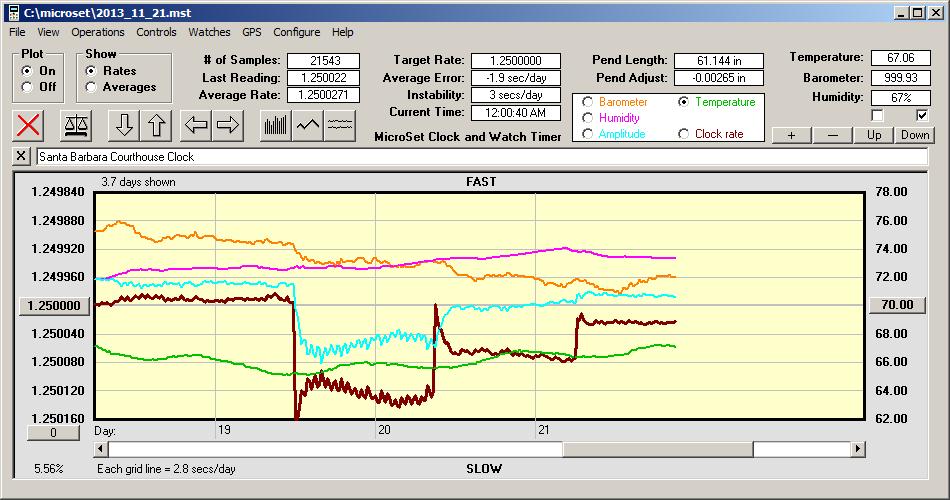Select Show Rates option
950x500 pixels.
click(x=91, y=71)
